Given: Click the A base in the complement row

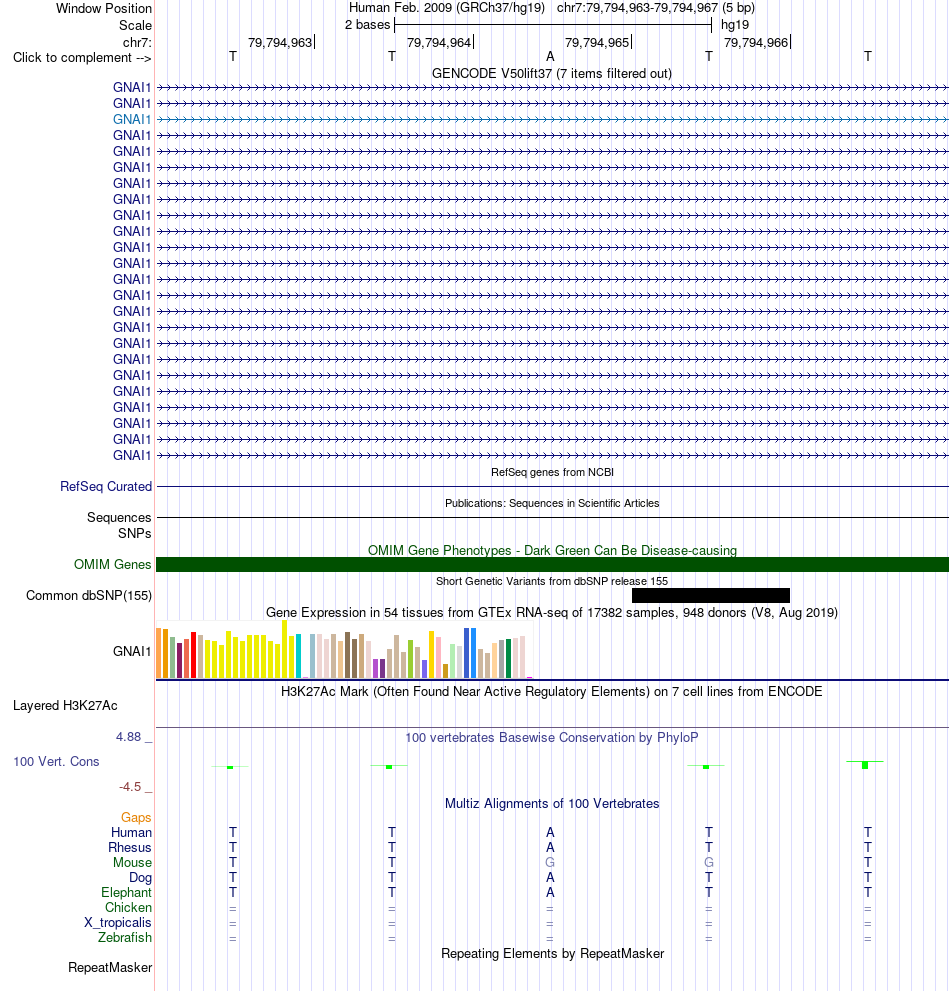Looking at the screenshot, I should point(550,56).
